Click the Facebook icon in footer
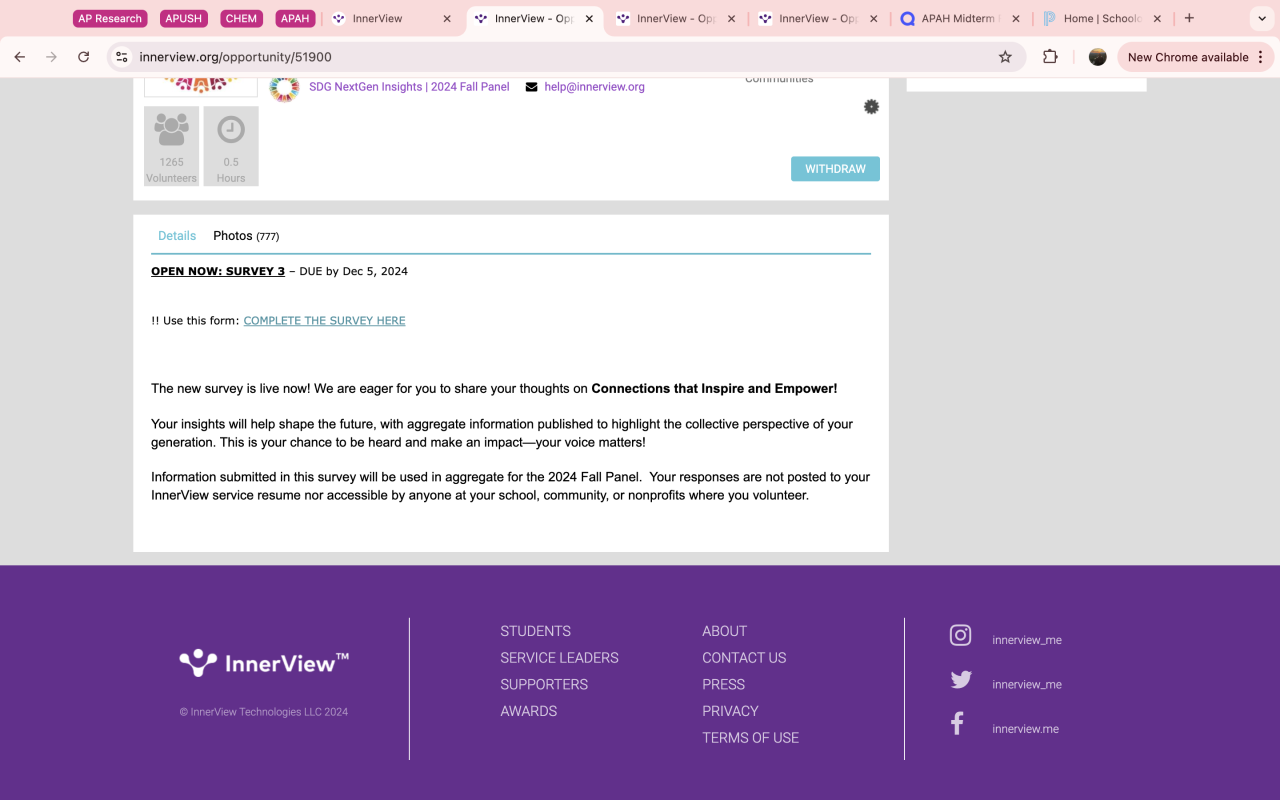1280x800 pixels. click(x=957, y=724)
